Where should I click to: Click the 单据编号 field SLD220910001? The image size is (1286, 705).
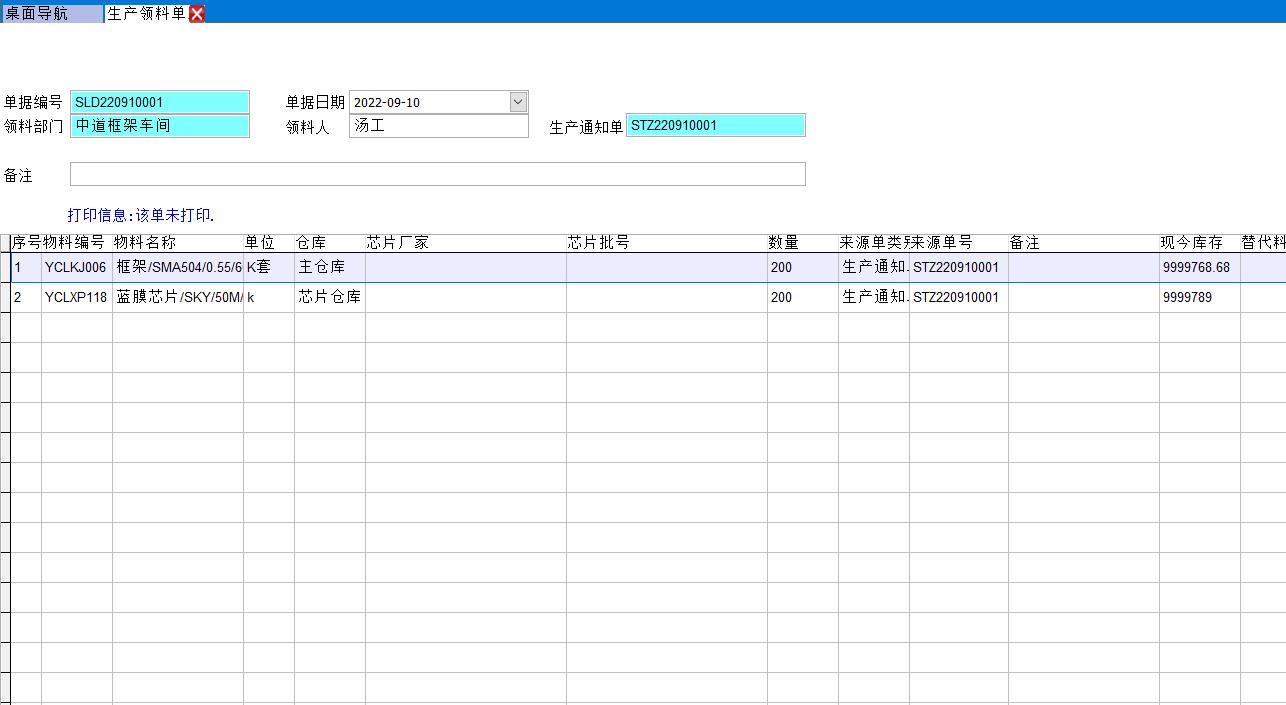tap(159, 102)
